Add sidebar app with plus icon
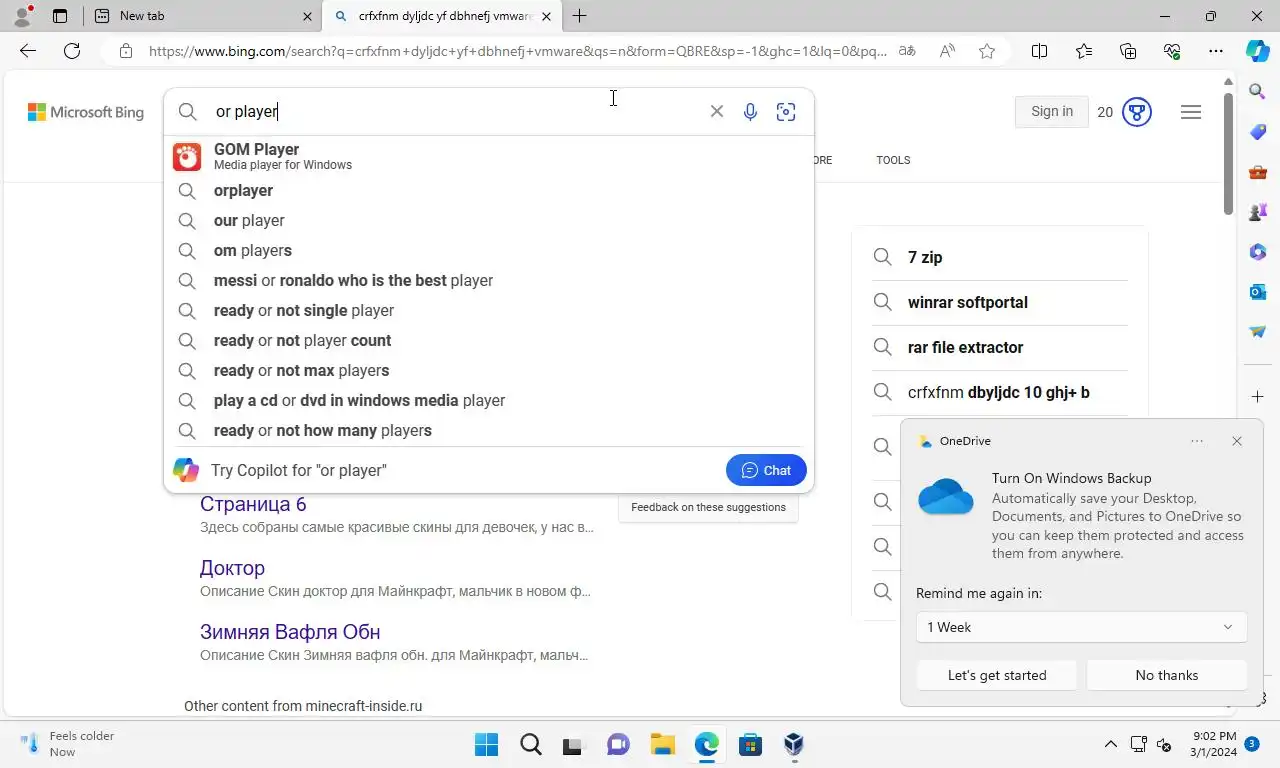 click(x=1258, y=397)
